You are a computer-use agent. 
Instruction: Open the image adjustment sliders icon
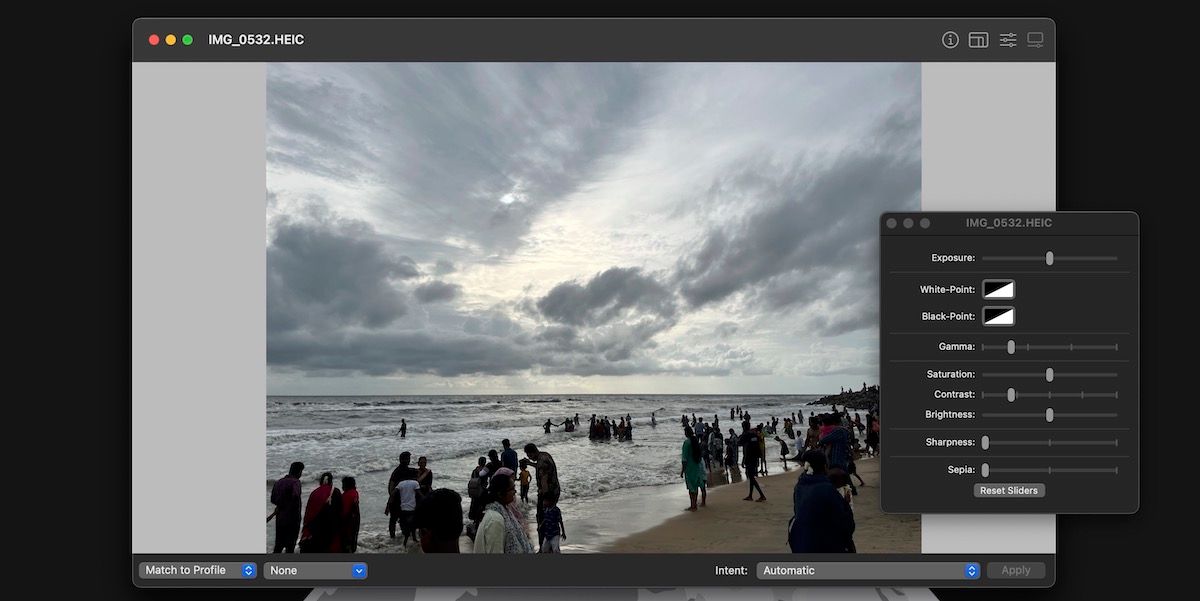pyautogui.click(x=1007, y=39)
